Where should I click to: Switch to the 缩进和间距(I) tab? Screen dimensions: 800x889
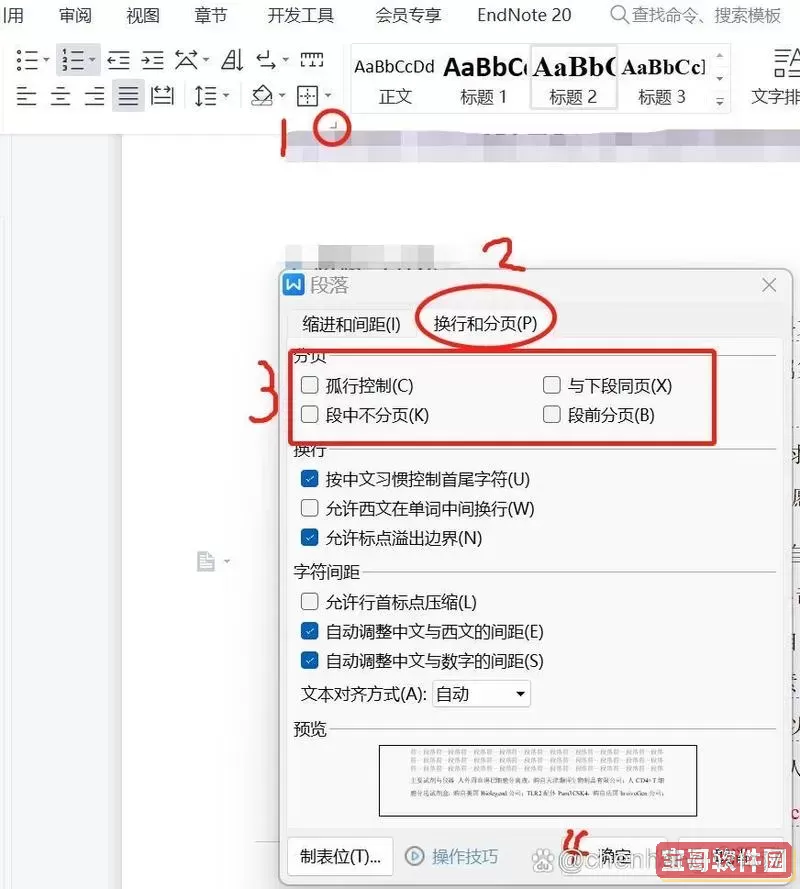pos(352,324)
